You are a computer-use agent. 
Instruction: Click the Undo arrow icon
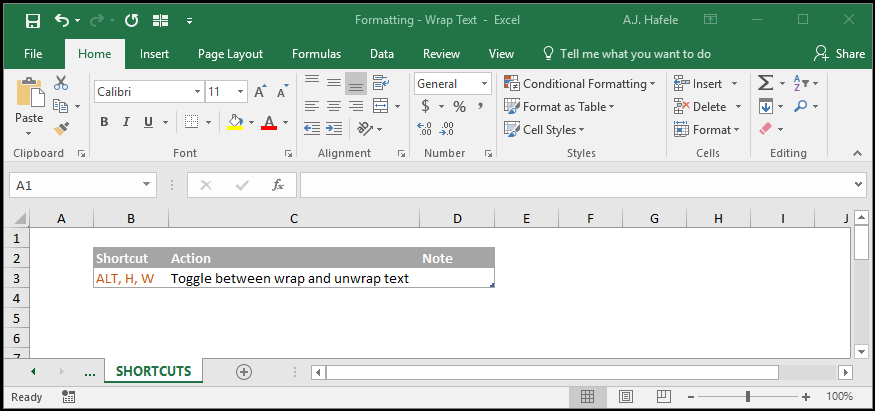click(x=61, y=21)
